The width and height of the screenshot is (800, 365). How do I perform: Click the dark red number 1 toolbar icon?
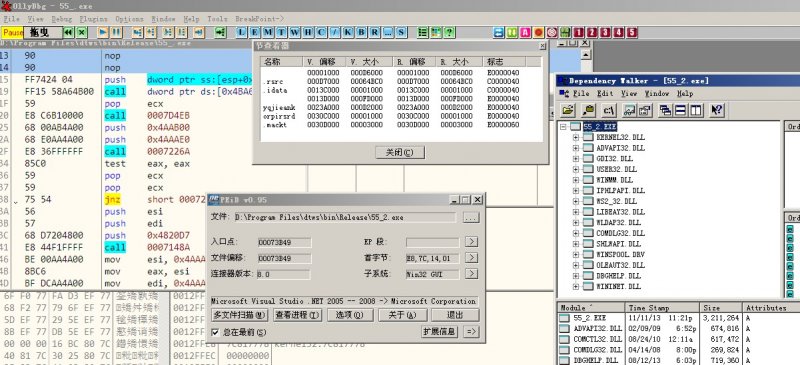(x=578, y=33)
